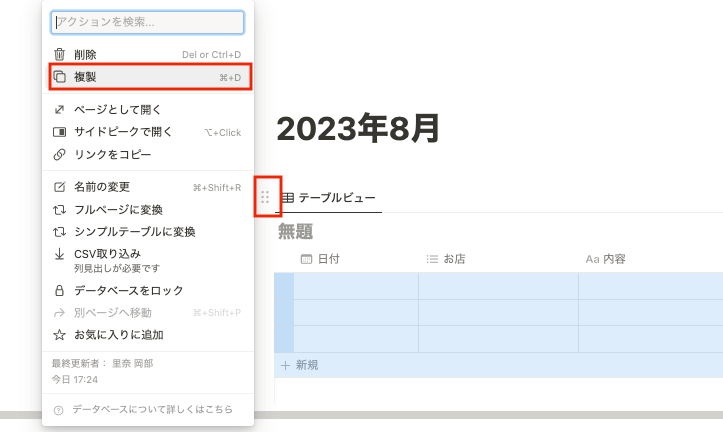
Task: Click the アクションを検索 search field
Action: click(147, 22)
